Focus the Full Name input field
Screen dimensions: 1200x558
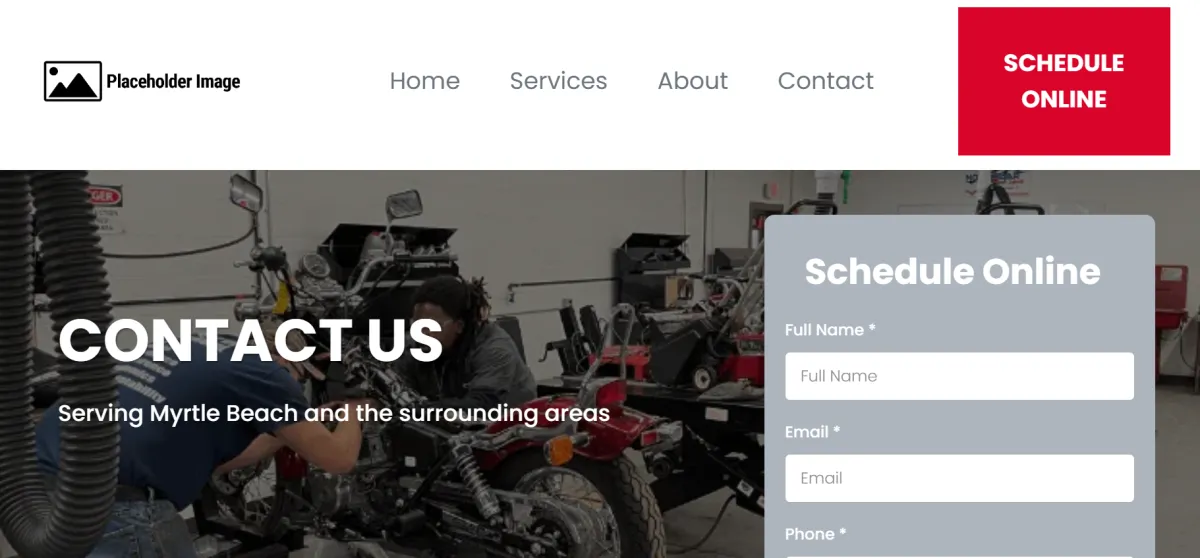(959, 376)
